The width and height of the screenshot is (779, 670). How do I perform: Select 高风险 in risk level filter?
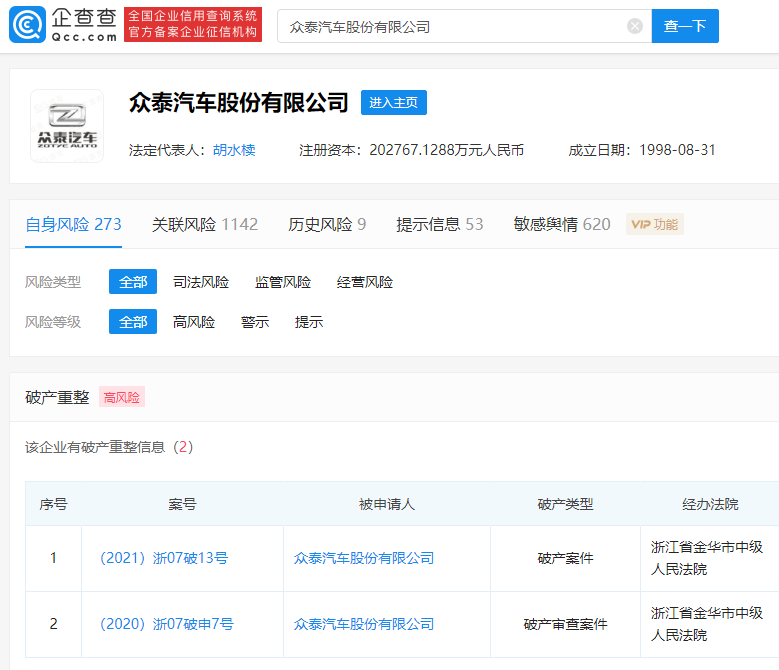pos(194,322)
